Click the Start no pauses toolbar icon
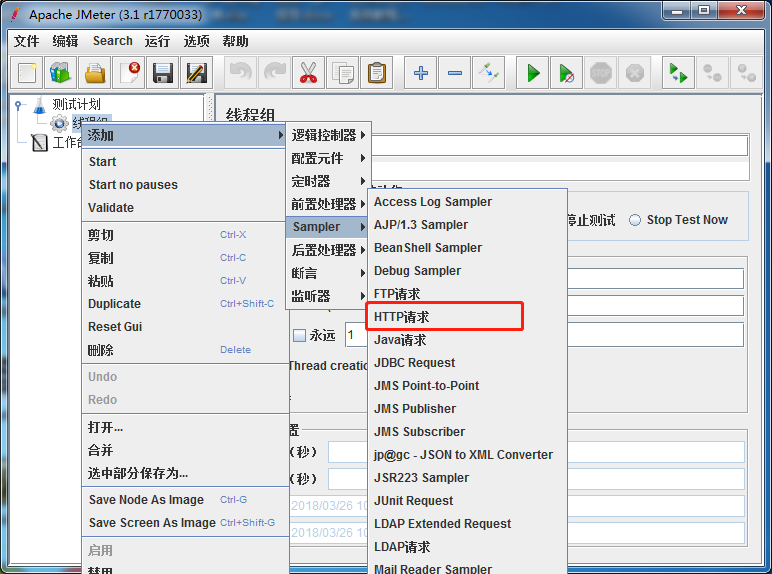 pos(567,73)
